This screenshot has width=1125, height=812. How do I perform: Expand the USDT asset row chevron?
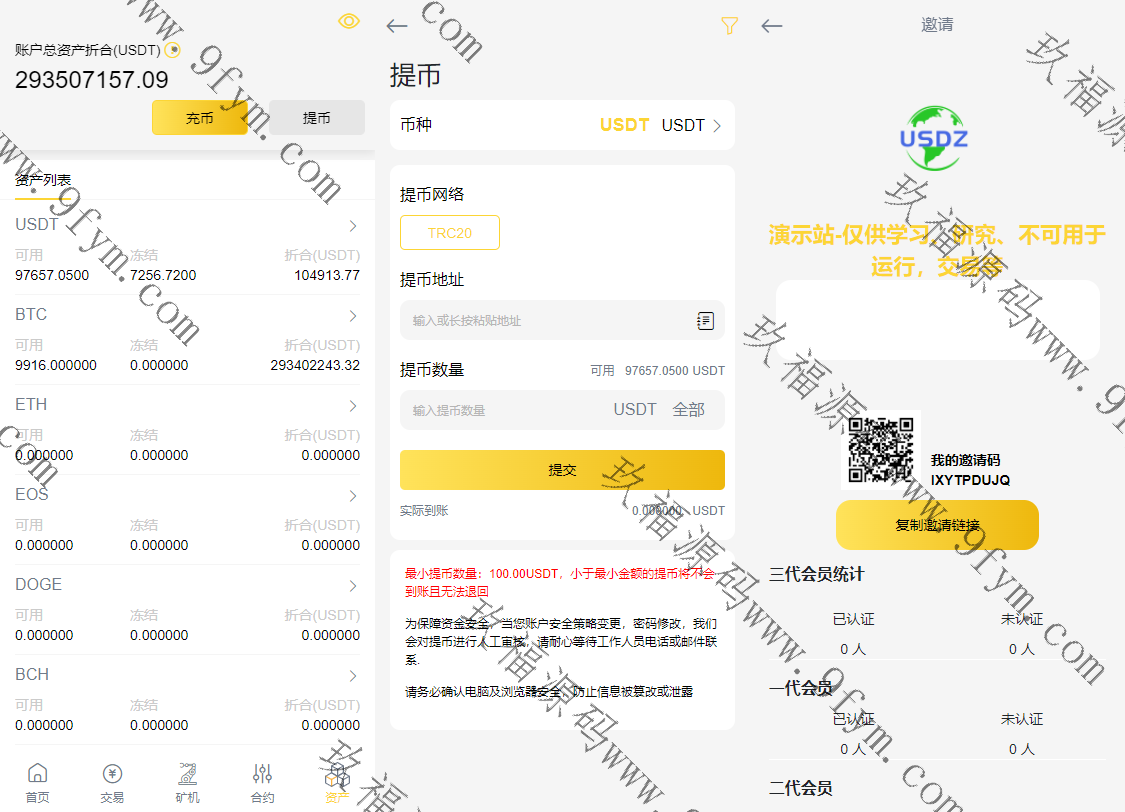tap(353, 226)
